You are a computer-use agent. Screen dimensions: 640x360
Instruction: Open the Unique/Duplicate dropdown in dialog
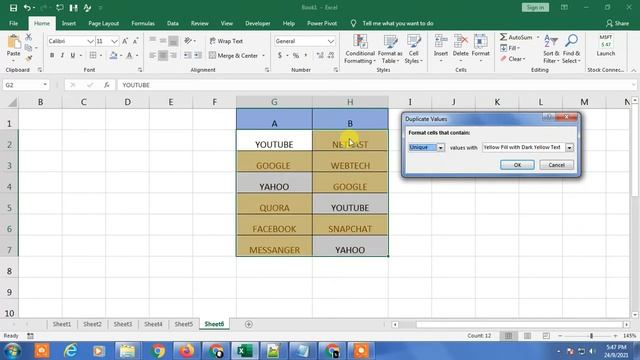441,147
